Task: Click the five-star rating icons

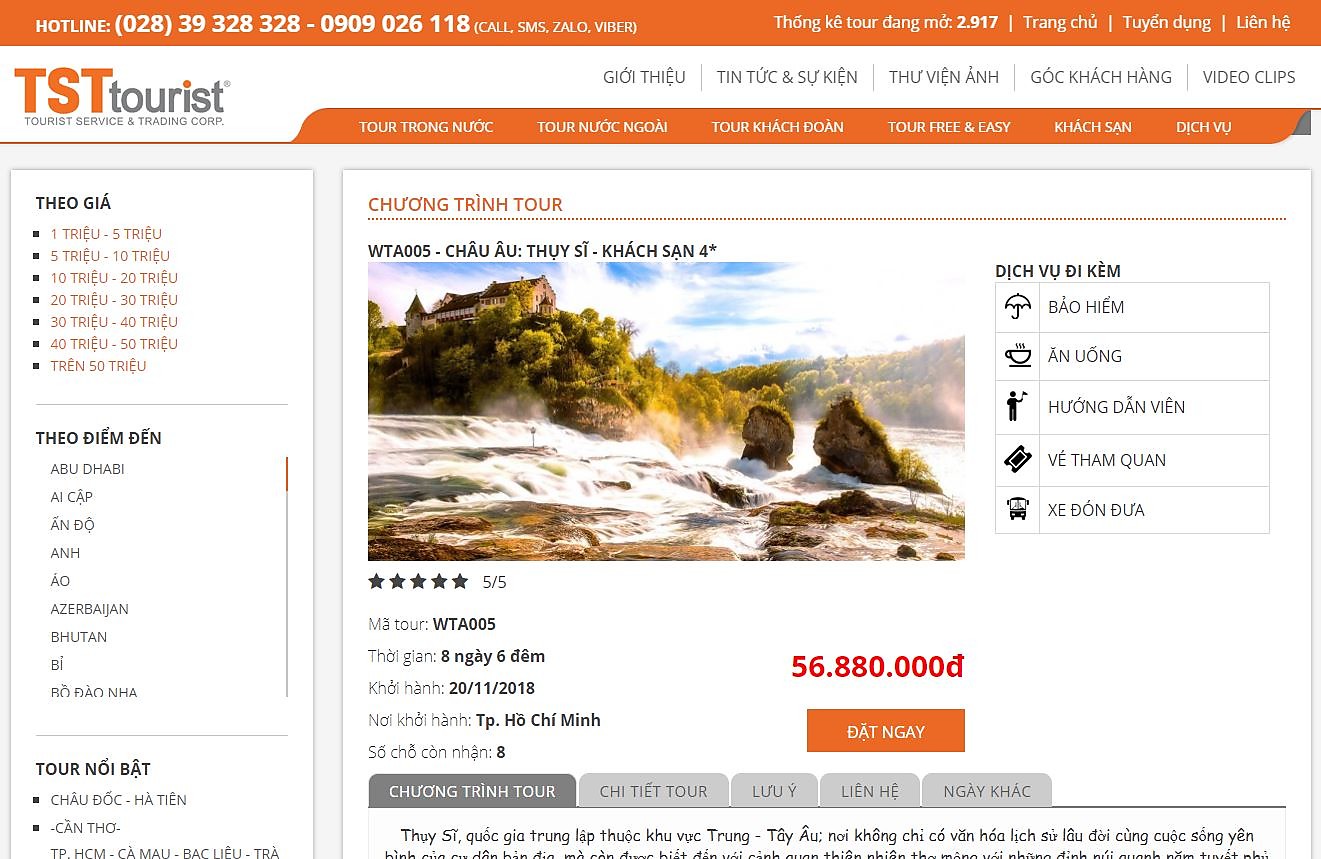Action: 418,581
